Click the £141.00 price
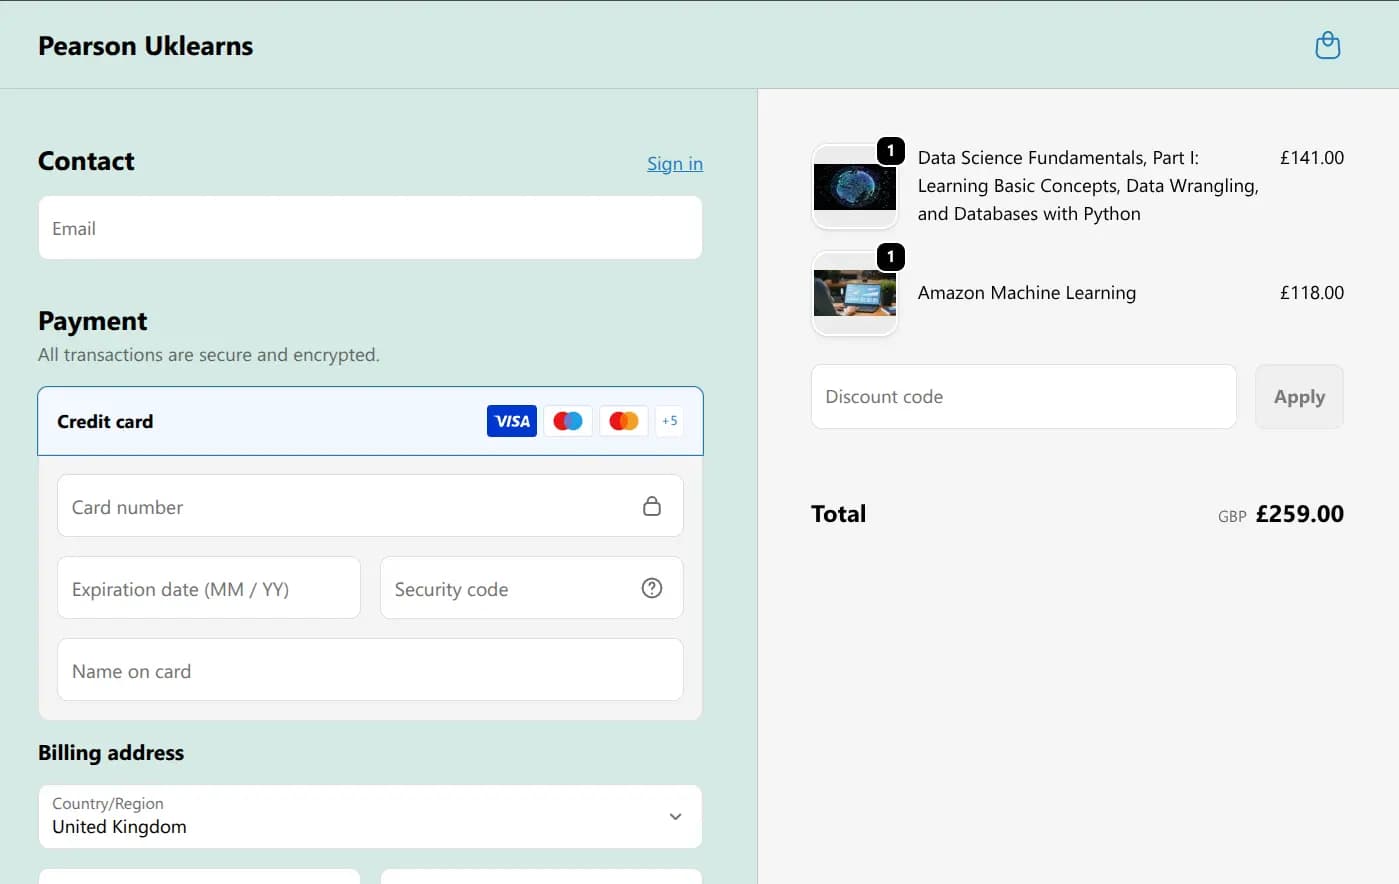Image resolution: width=1399 pixels, height=884 pixels. click(x=1312, y=158)
